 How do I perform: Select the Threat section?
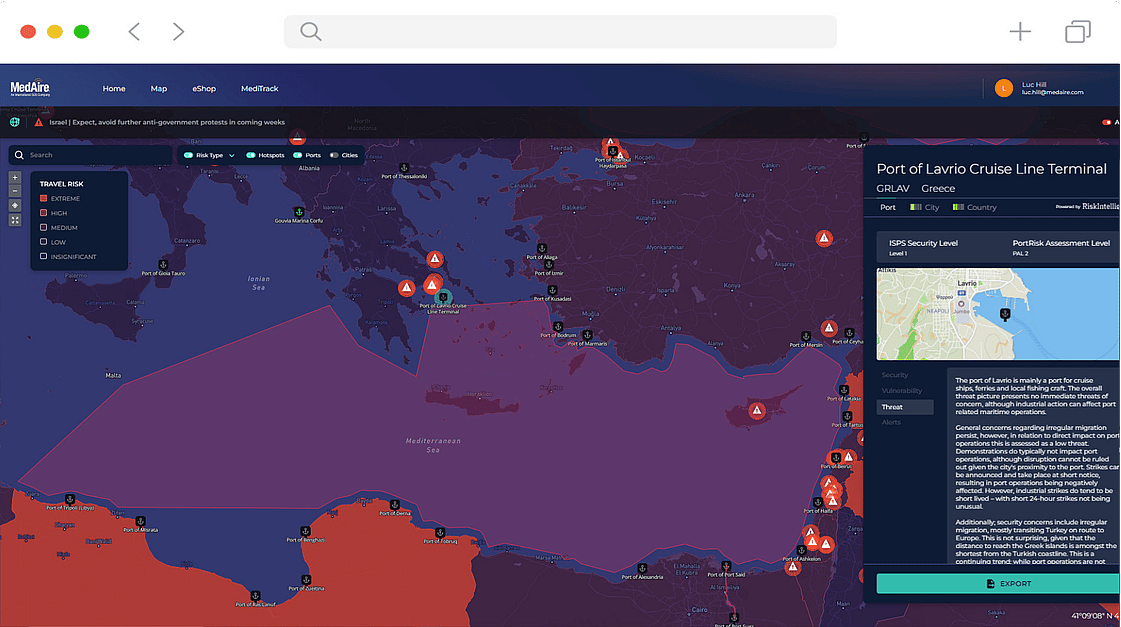(905, 407)
